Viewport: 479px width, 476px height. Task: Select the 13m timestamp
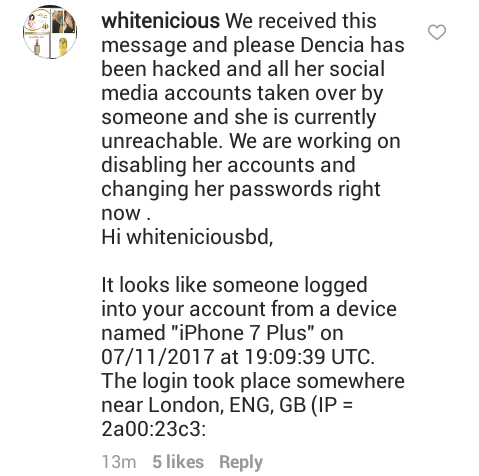point(119,462)
